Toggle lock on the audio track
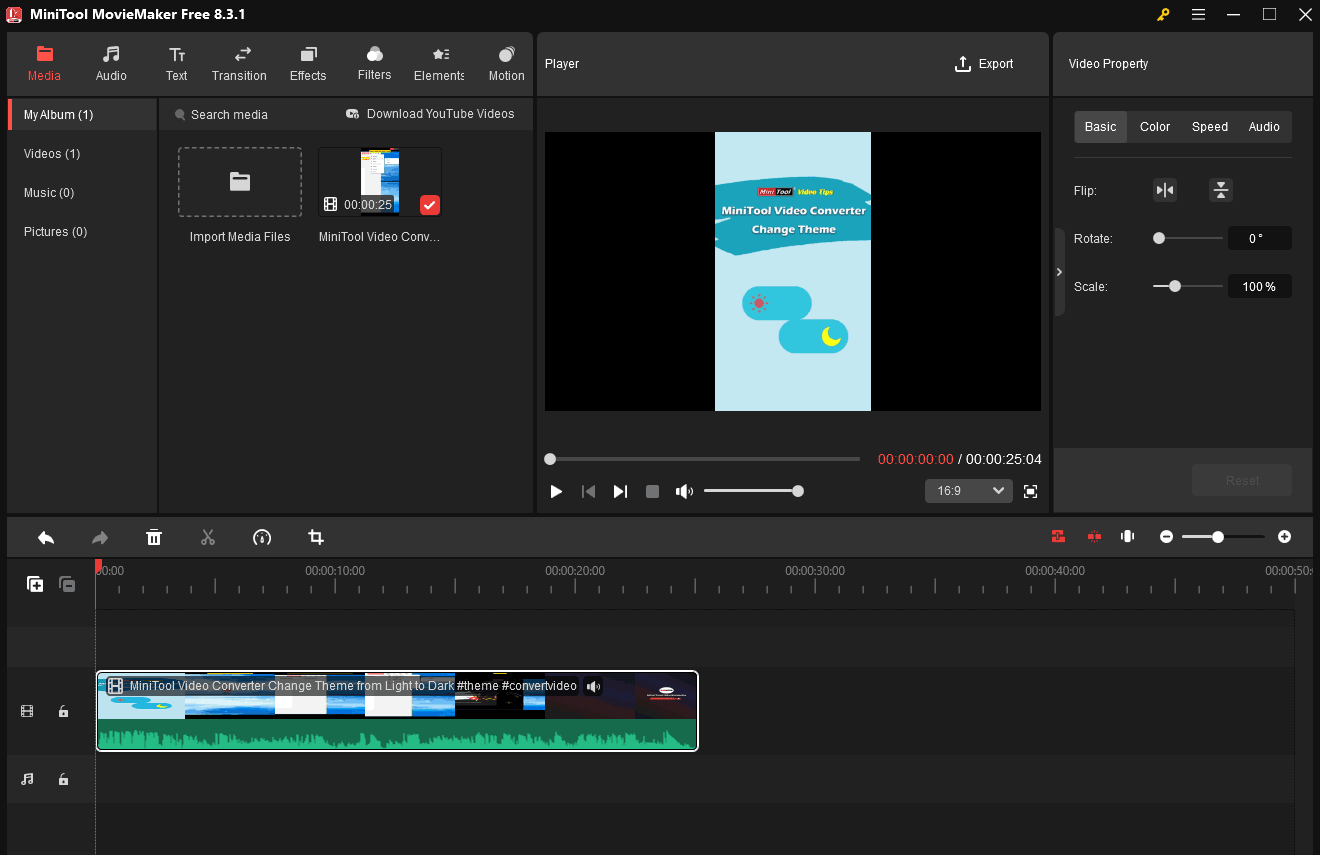Viewport: 1320px width, 855px height. (x=63, y=779)
